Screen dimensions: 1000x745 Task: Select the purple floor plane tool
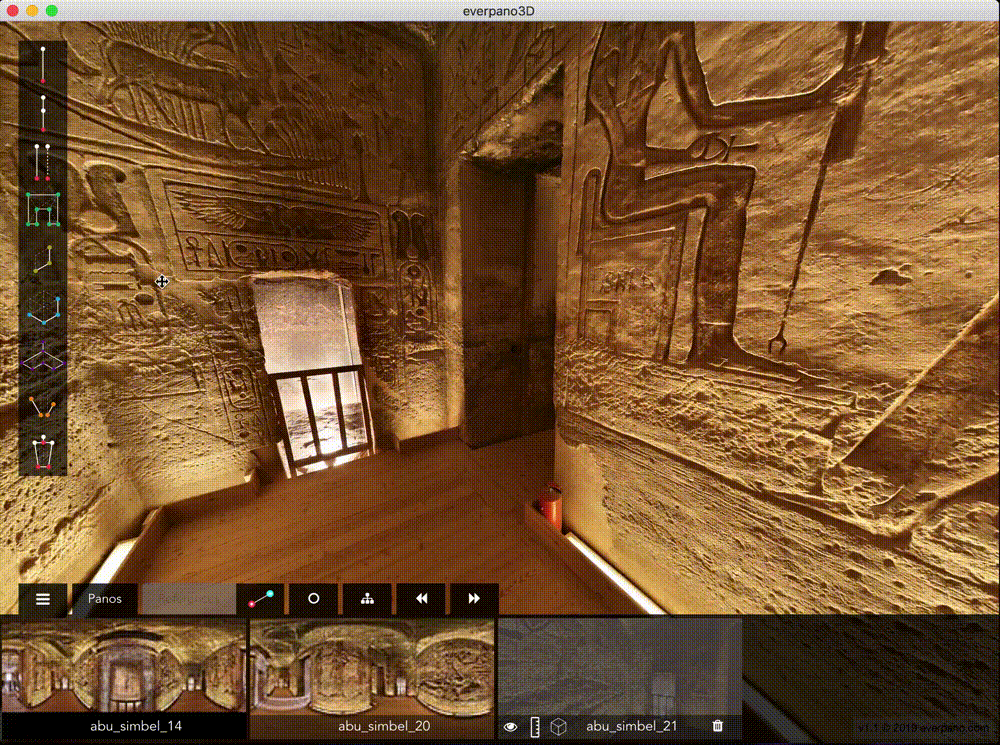(x=43, y=357)
